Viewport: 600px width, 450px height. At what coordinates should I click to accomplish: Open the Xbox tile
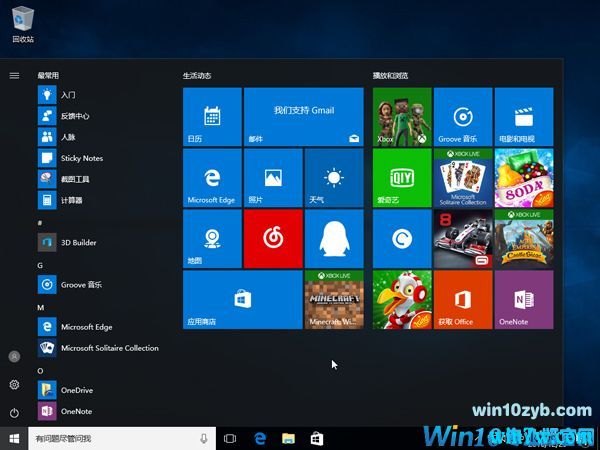tap(402, 117)
